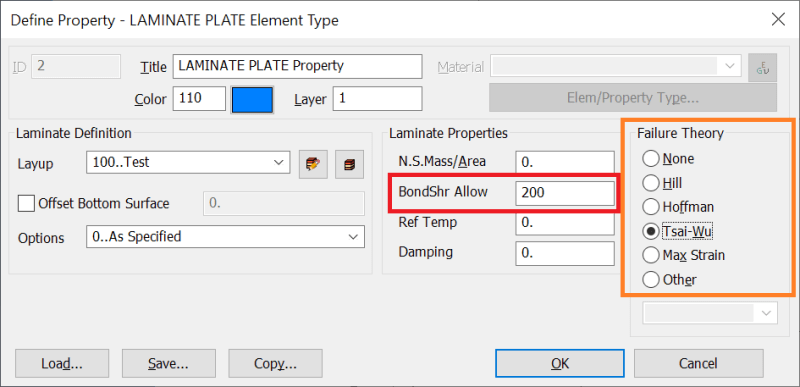This screenshot has width=800, height=387.
Task: Click the Title text field
Action: pyautogui.click(x=297, y=66)
